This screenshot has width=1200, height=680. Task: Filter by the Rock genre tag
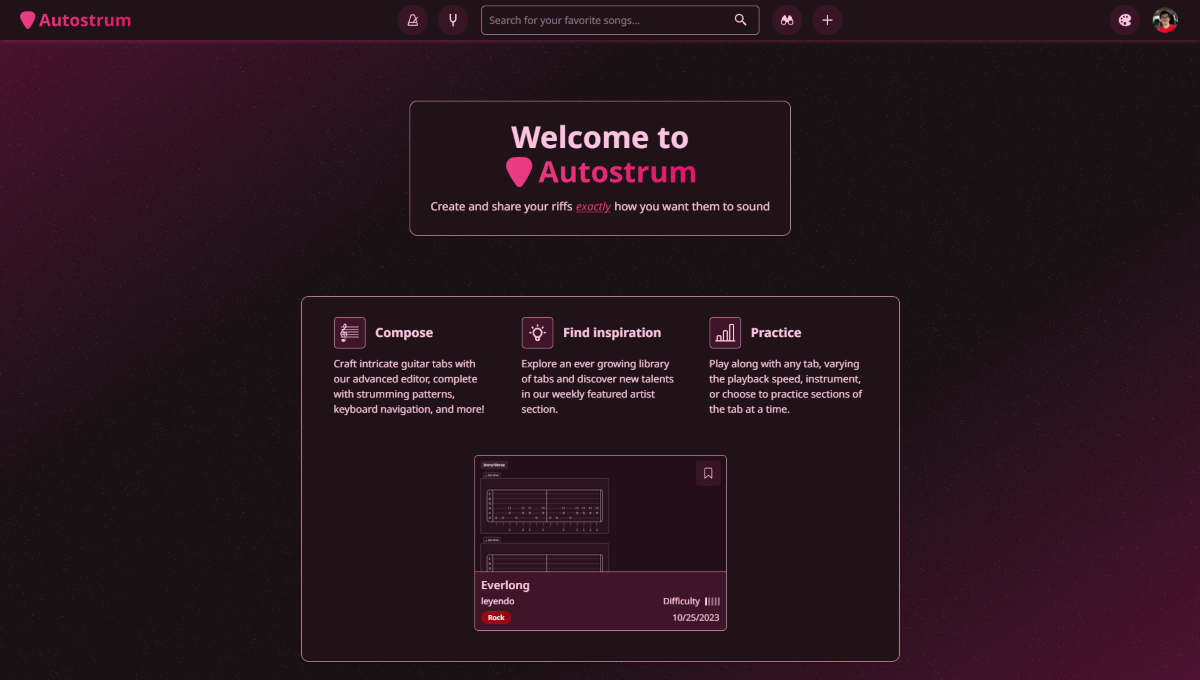pyautogui.click(x=496, y=618)
